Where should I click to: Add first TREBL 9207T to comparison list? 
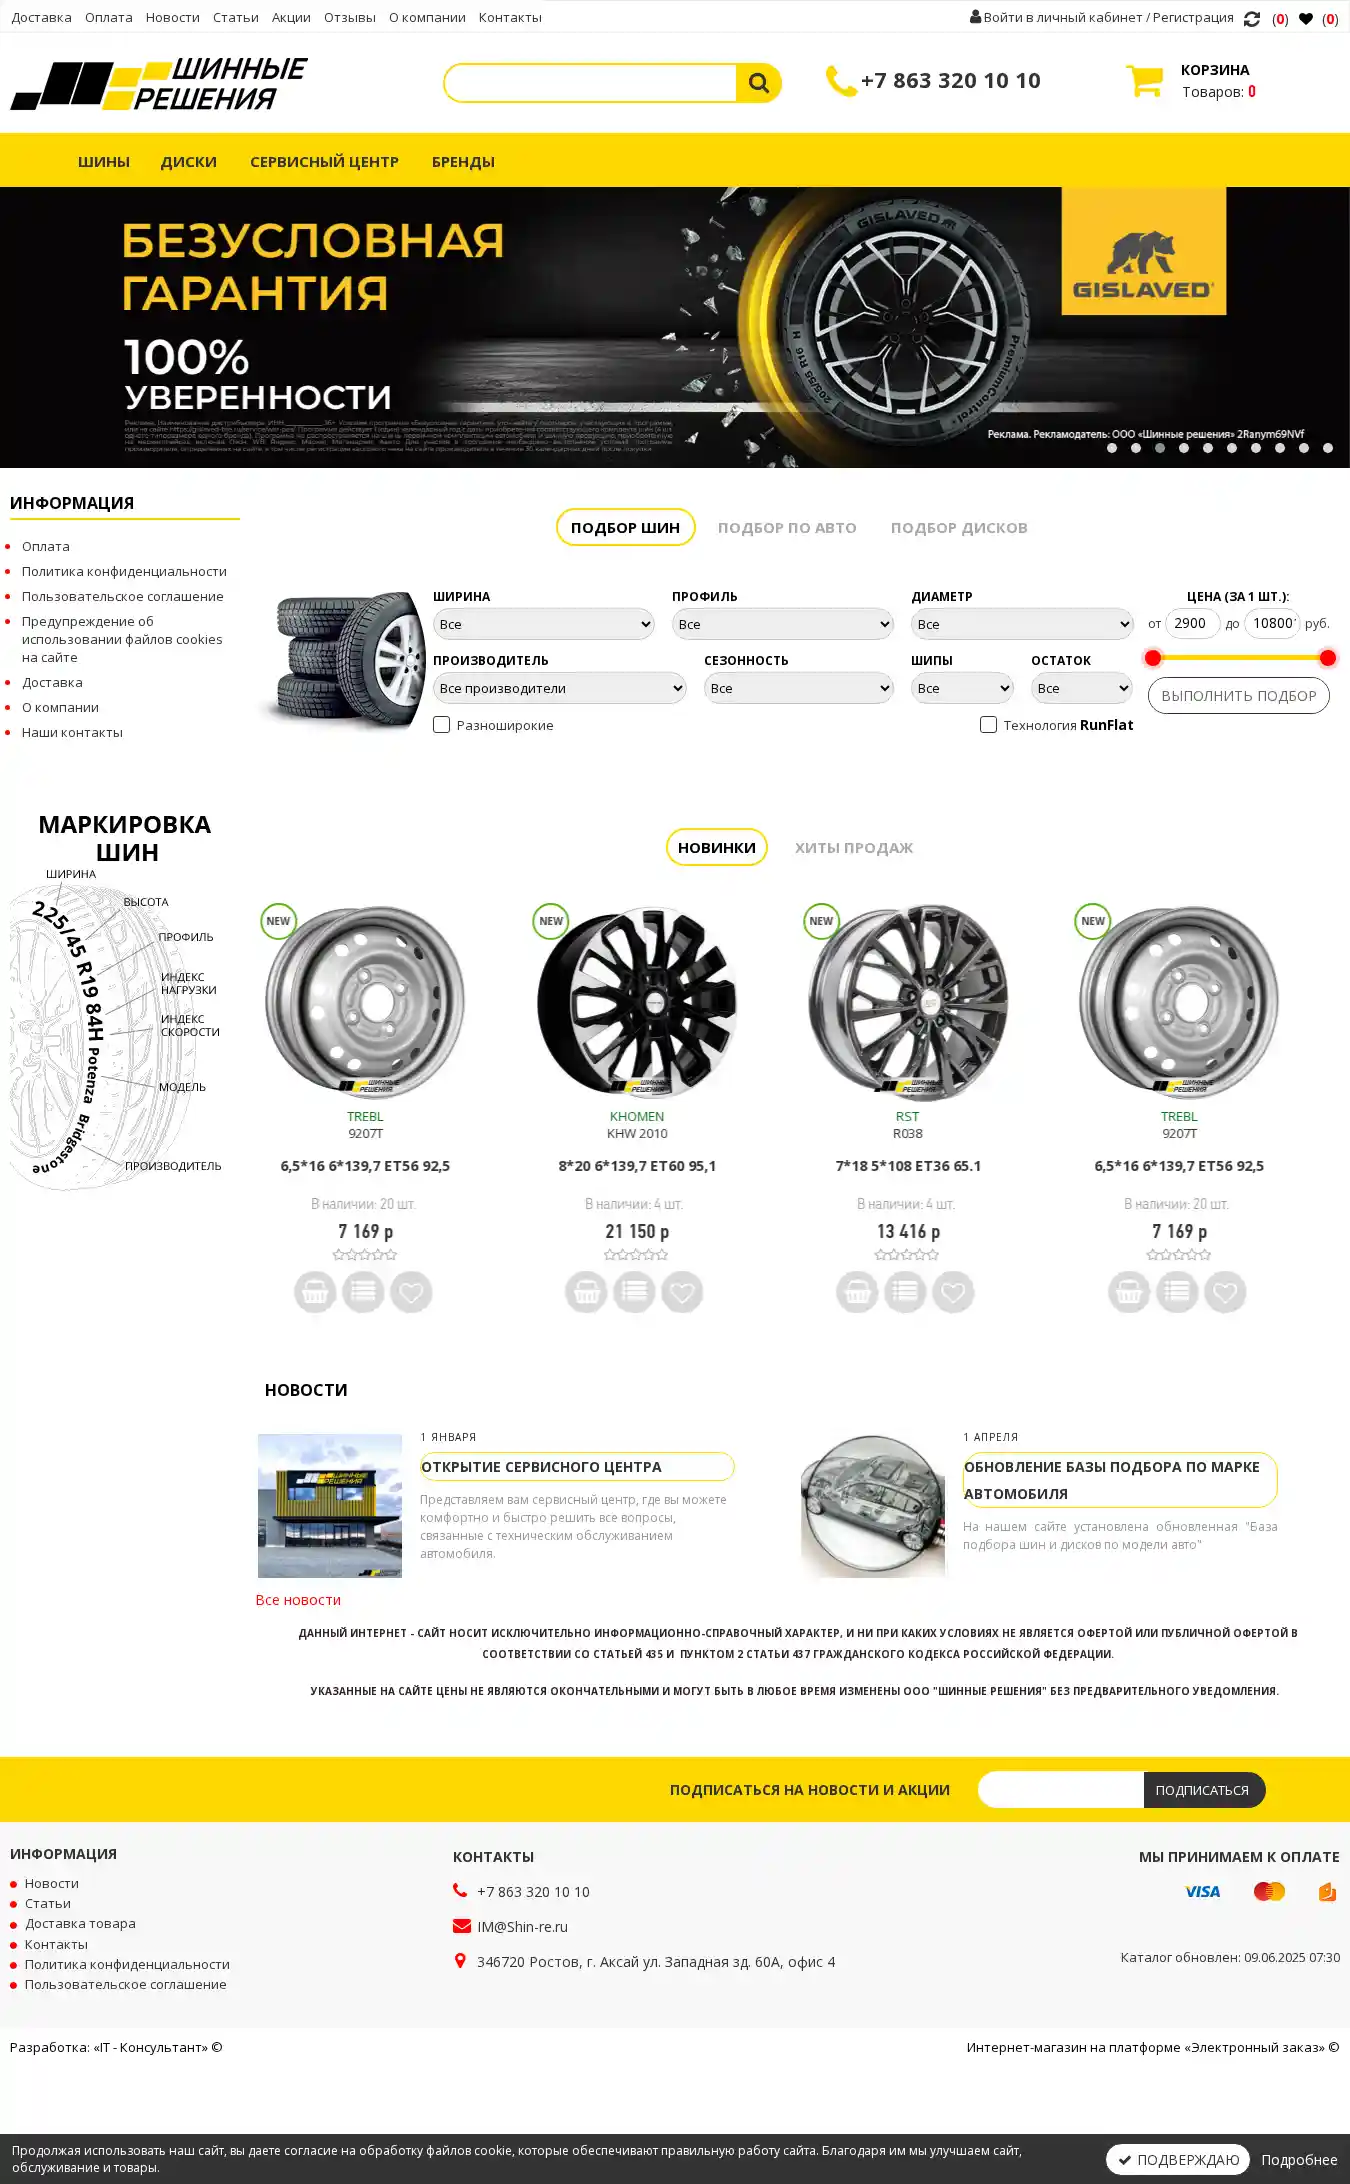(x=363, y=1292)
